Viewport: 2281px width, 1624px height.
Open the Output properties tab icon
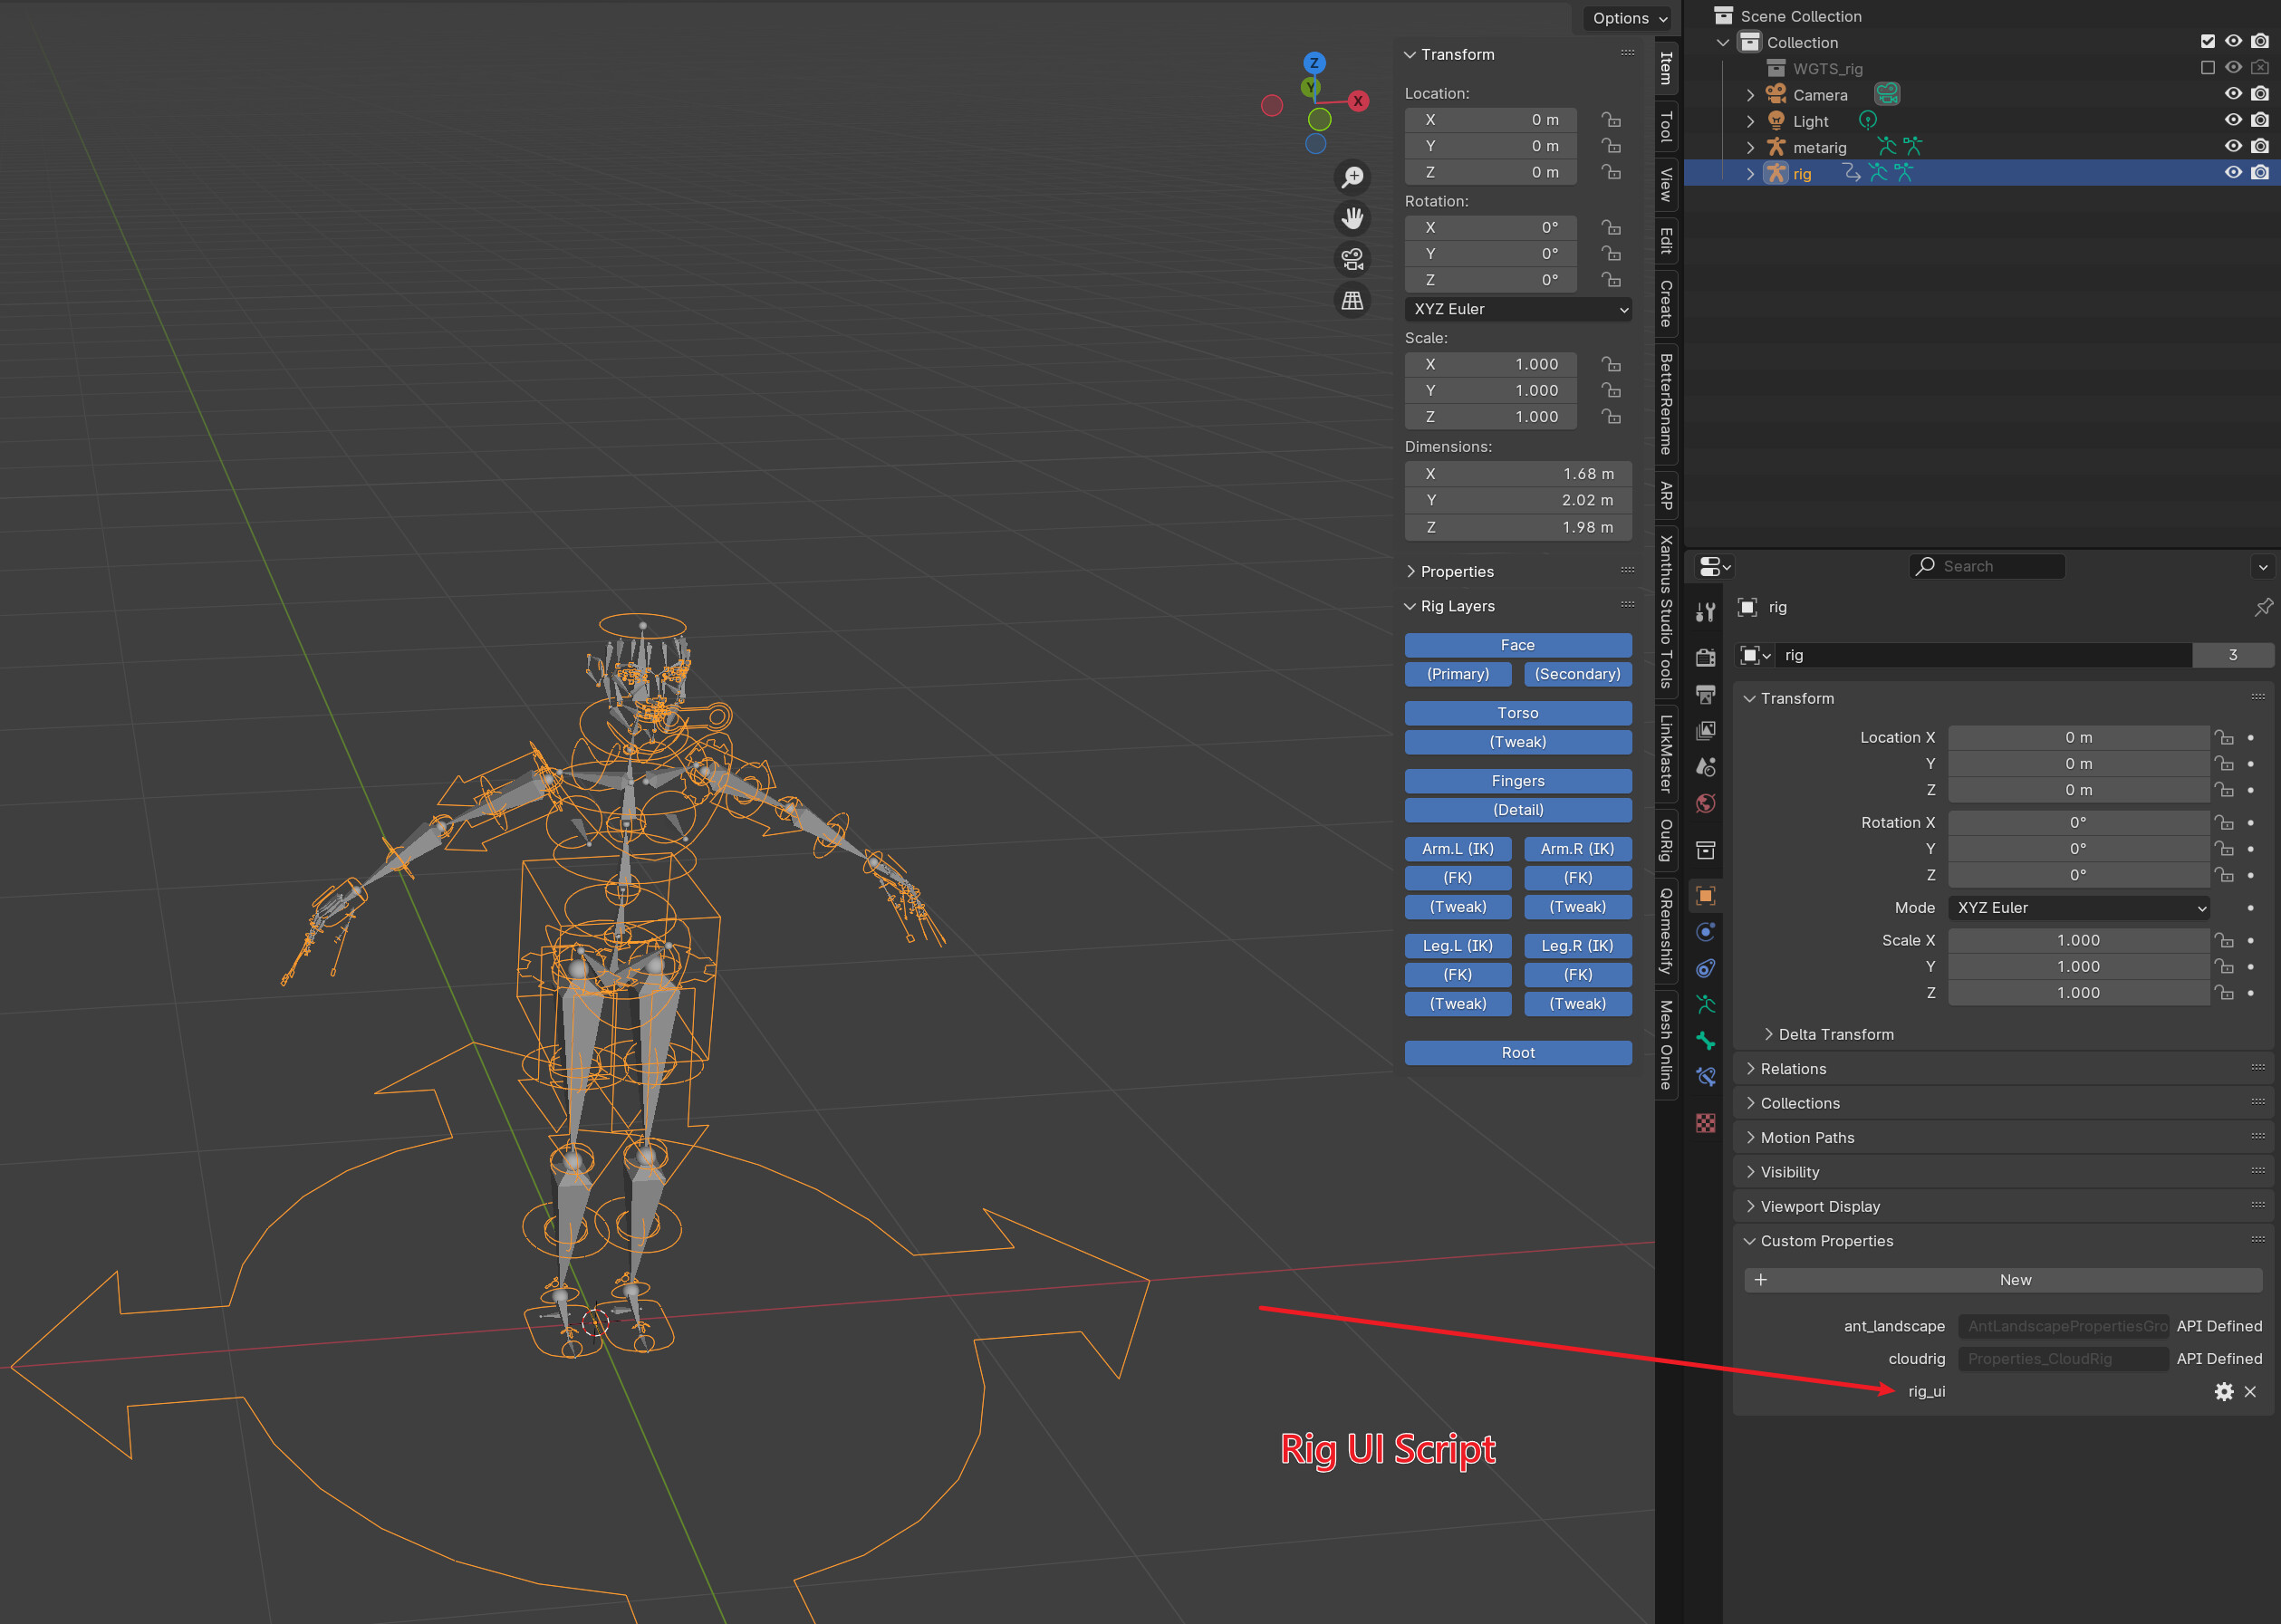1706,694
